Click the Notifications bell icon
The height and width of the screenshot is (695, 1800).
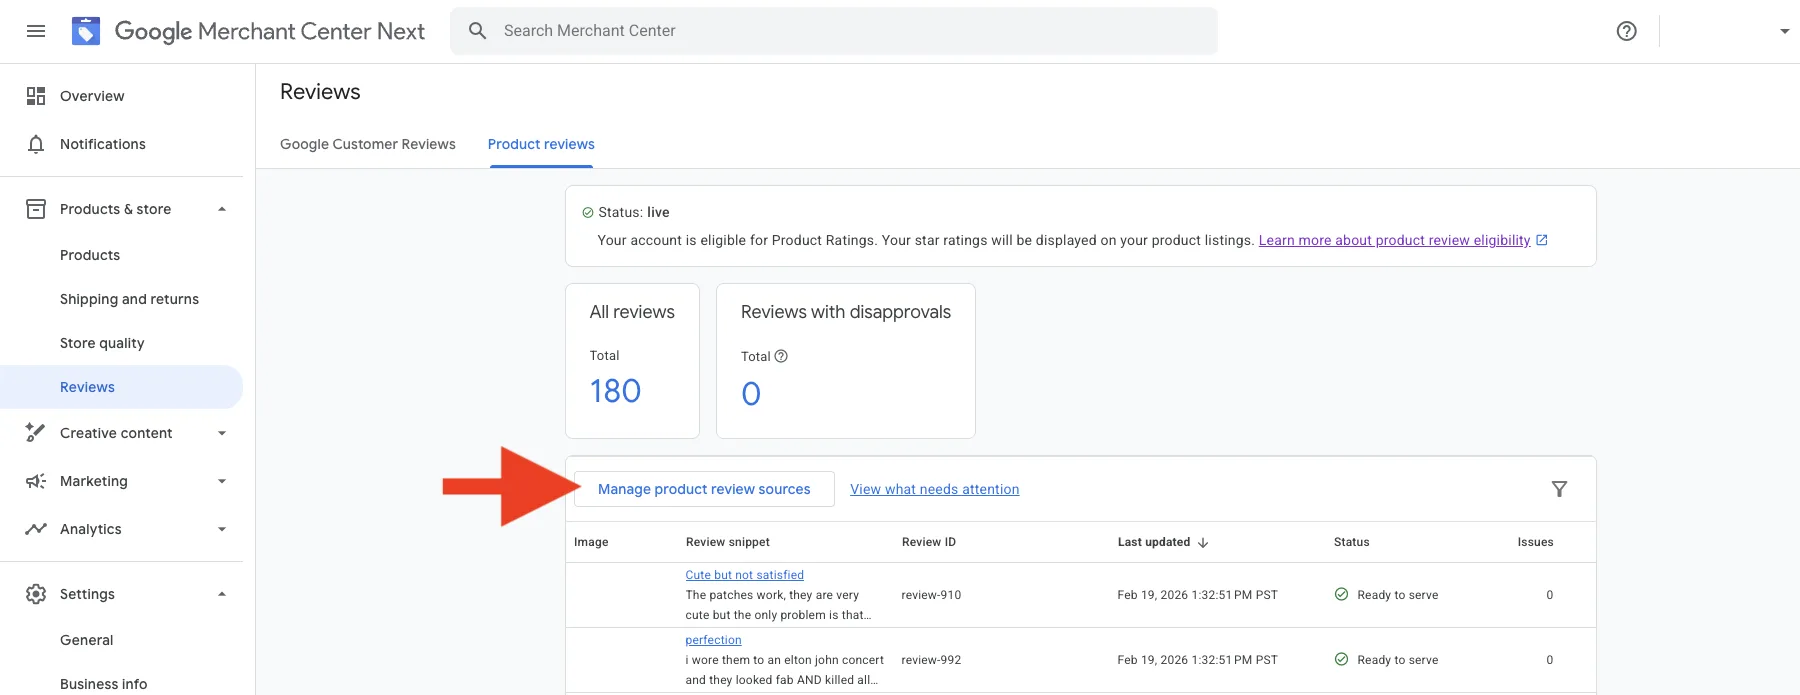coord(36,144)
